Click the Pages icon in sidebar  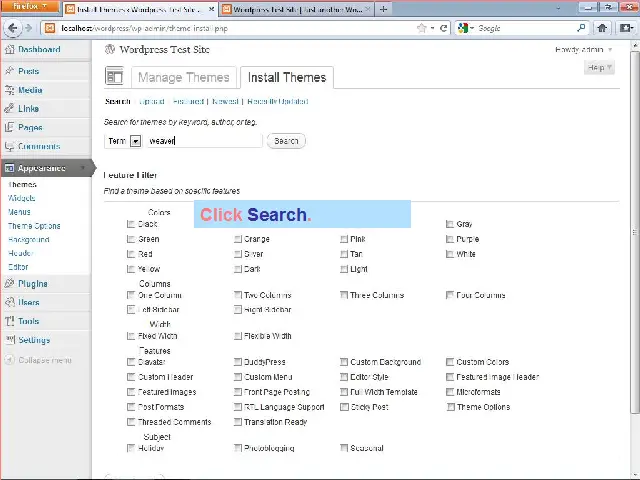tap(9, 127)
